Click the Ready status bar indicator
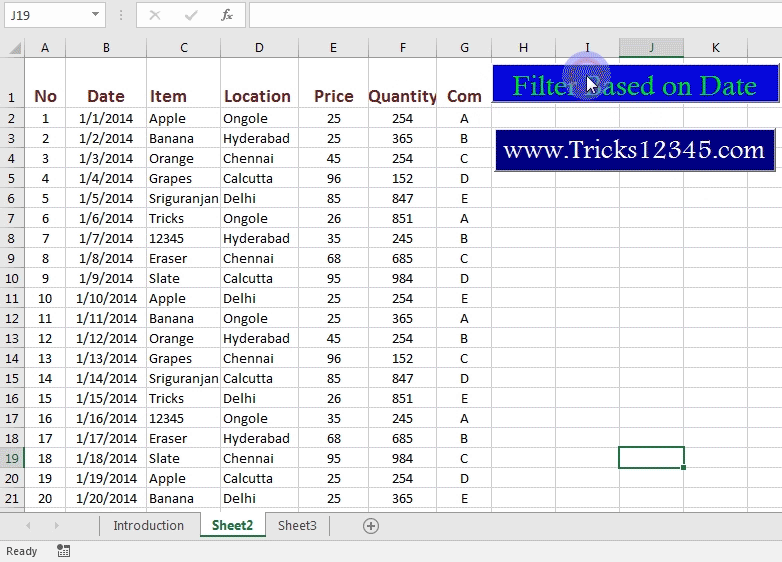 [21, 551]
